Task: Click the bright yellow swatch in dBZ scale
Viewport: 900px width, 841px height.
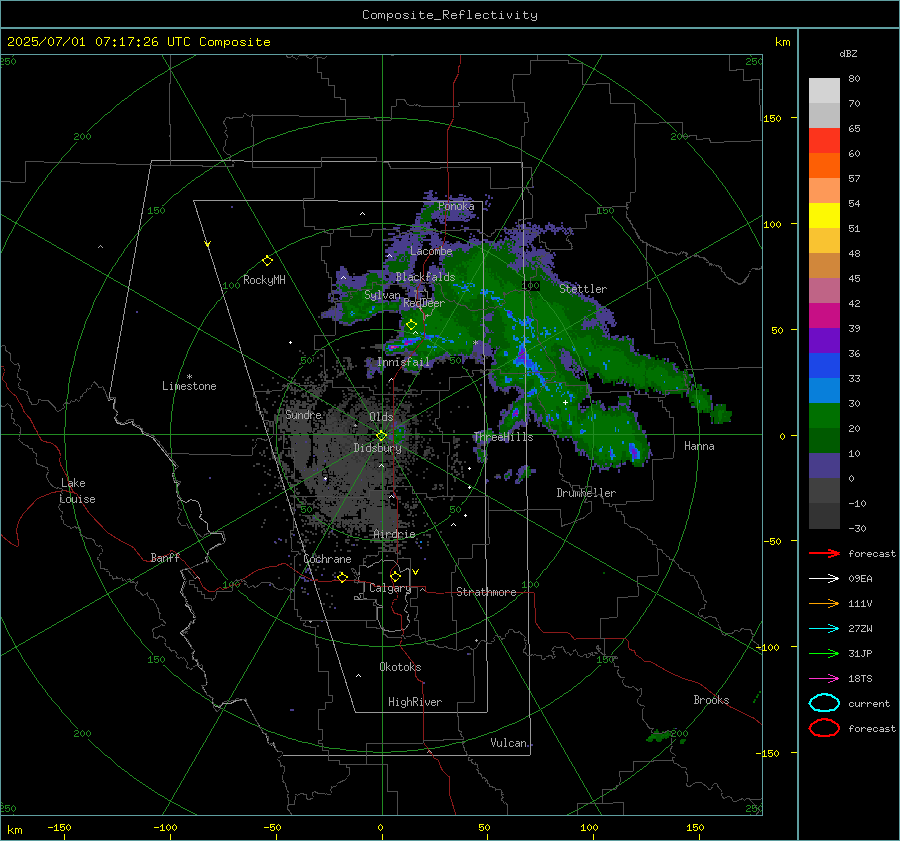Action: (x=824, y=215)
